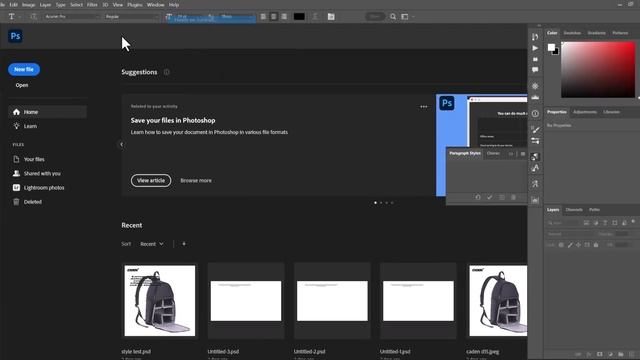Toggle pixel layer filter in Layers panel
The height and width of the screenshot is (360, 640).
point(586,223)
